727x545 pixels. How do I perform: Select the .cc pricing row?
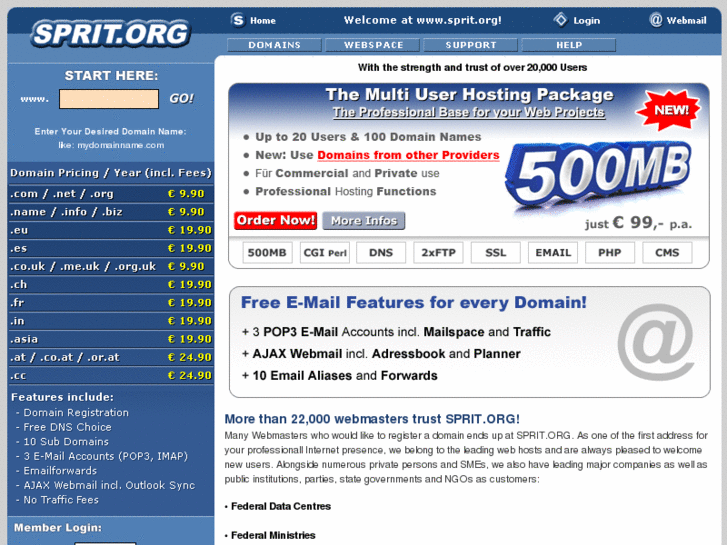111,375
